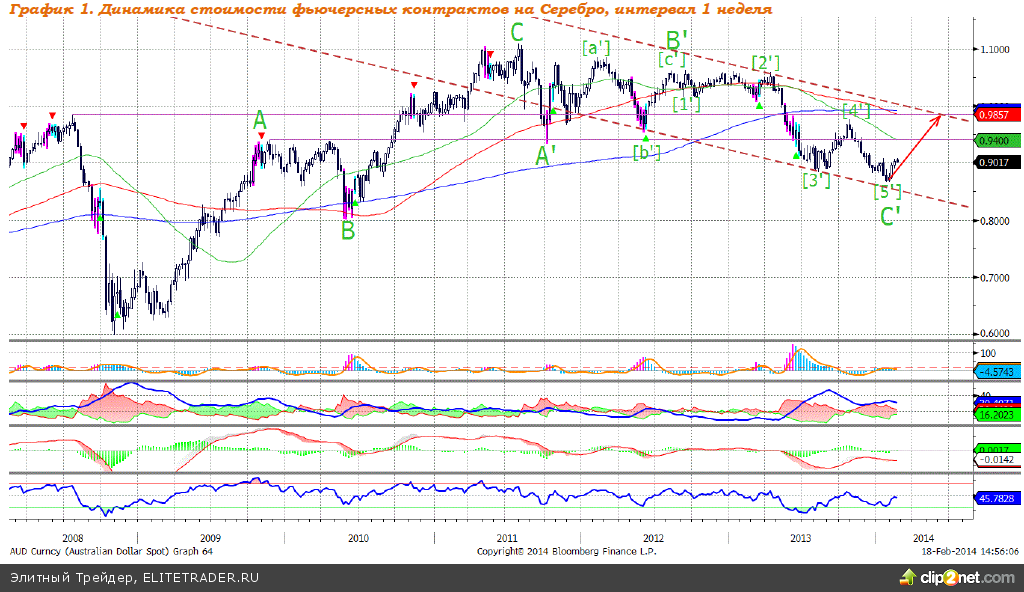Click the green wave label B'
This screenshot has width=1024, height=592.
coord(677,41)
